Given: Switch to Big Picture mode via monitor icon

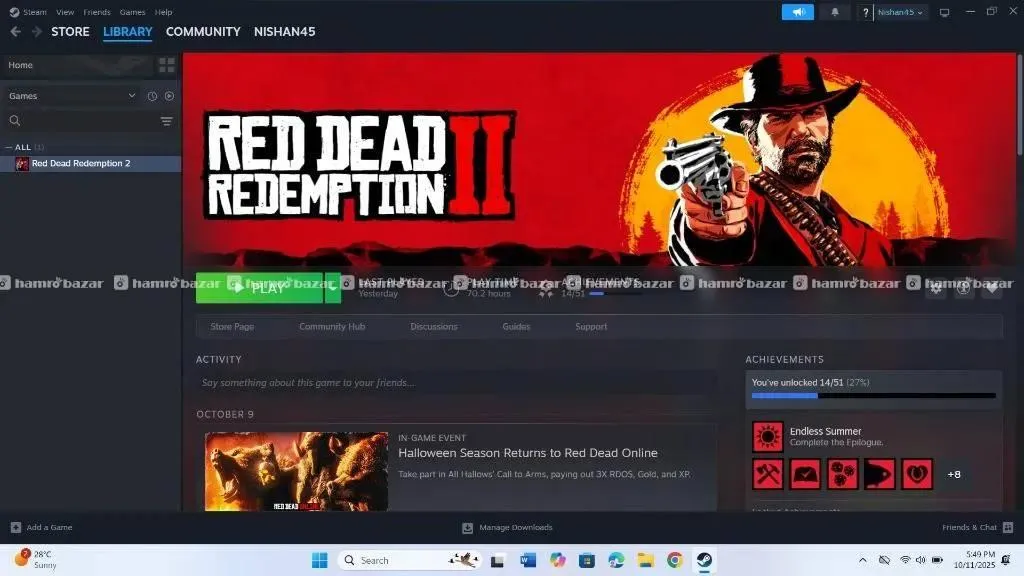Looking at the screenshot, I should coord(944,13).
